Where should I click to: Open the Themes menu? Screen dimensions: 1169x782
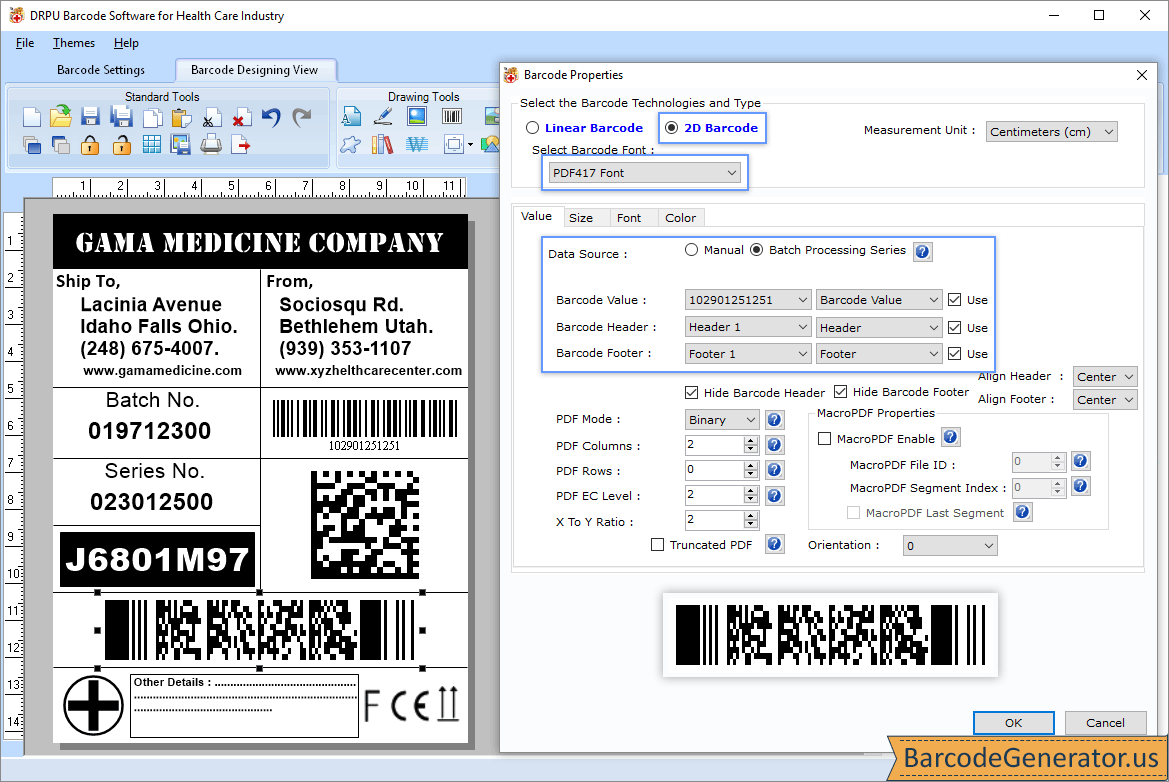tap(73, 43)
